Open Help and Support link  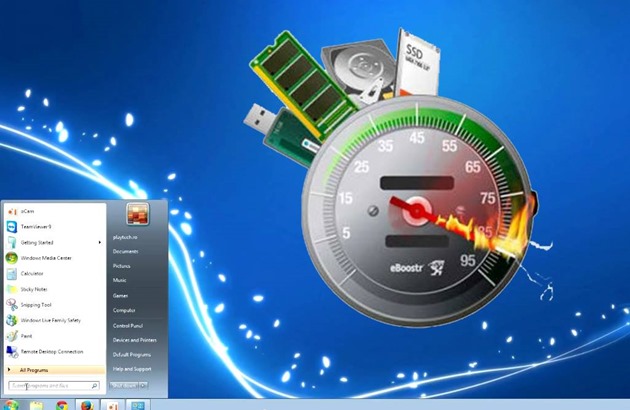coord(130,369)
